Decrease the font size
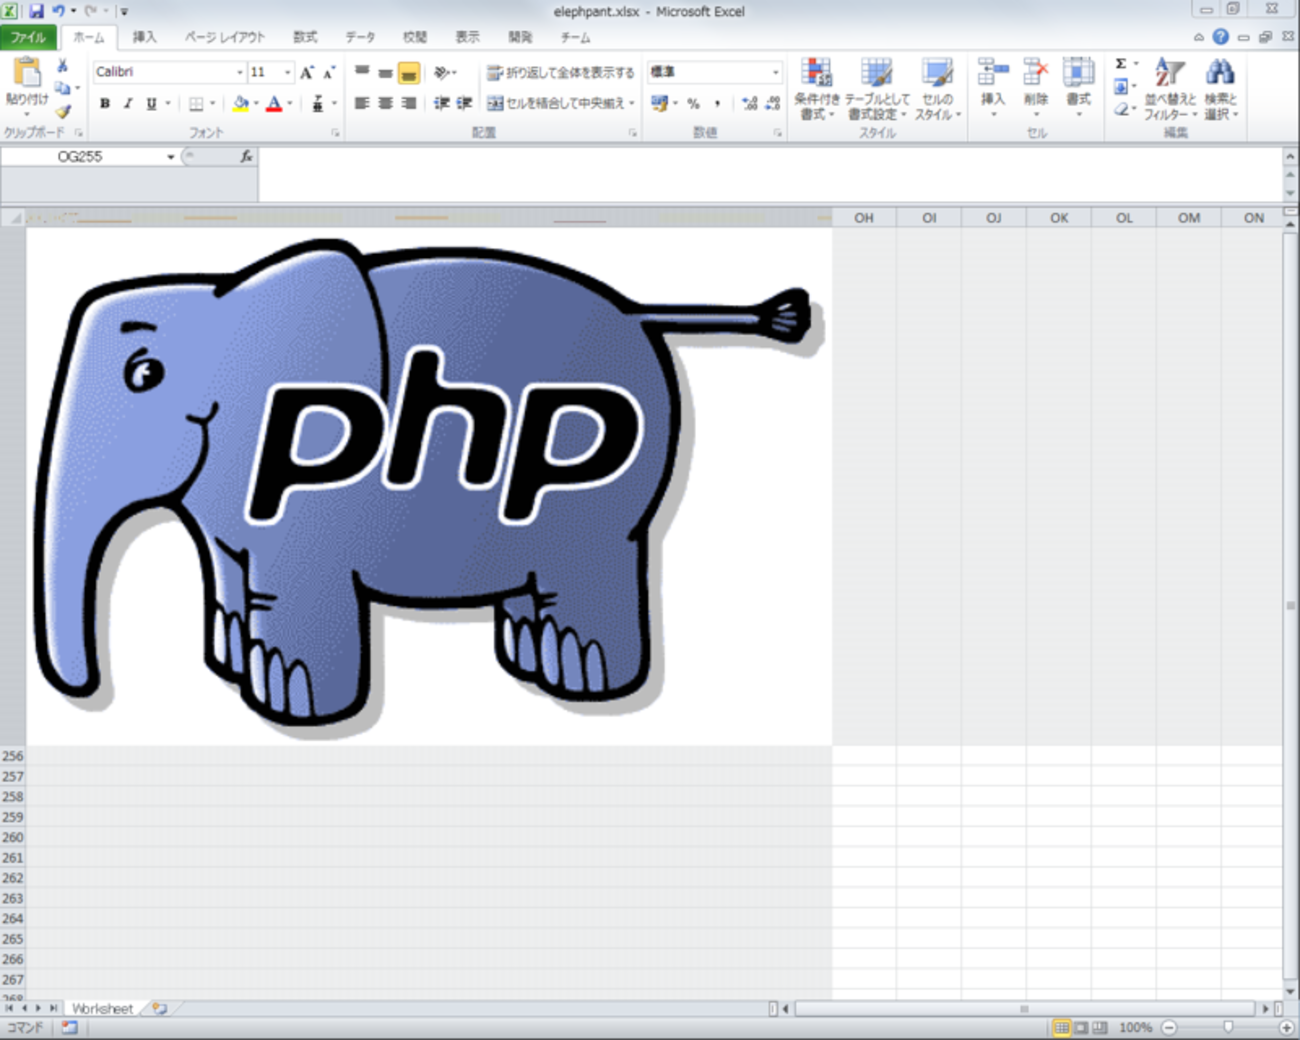Image resolution: width=1300 pixels, height=1040 pixels. (x=329, y=72)
